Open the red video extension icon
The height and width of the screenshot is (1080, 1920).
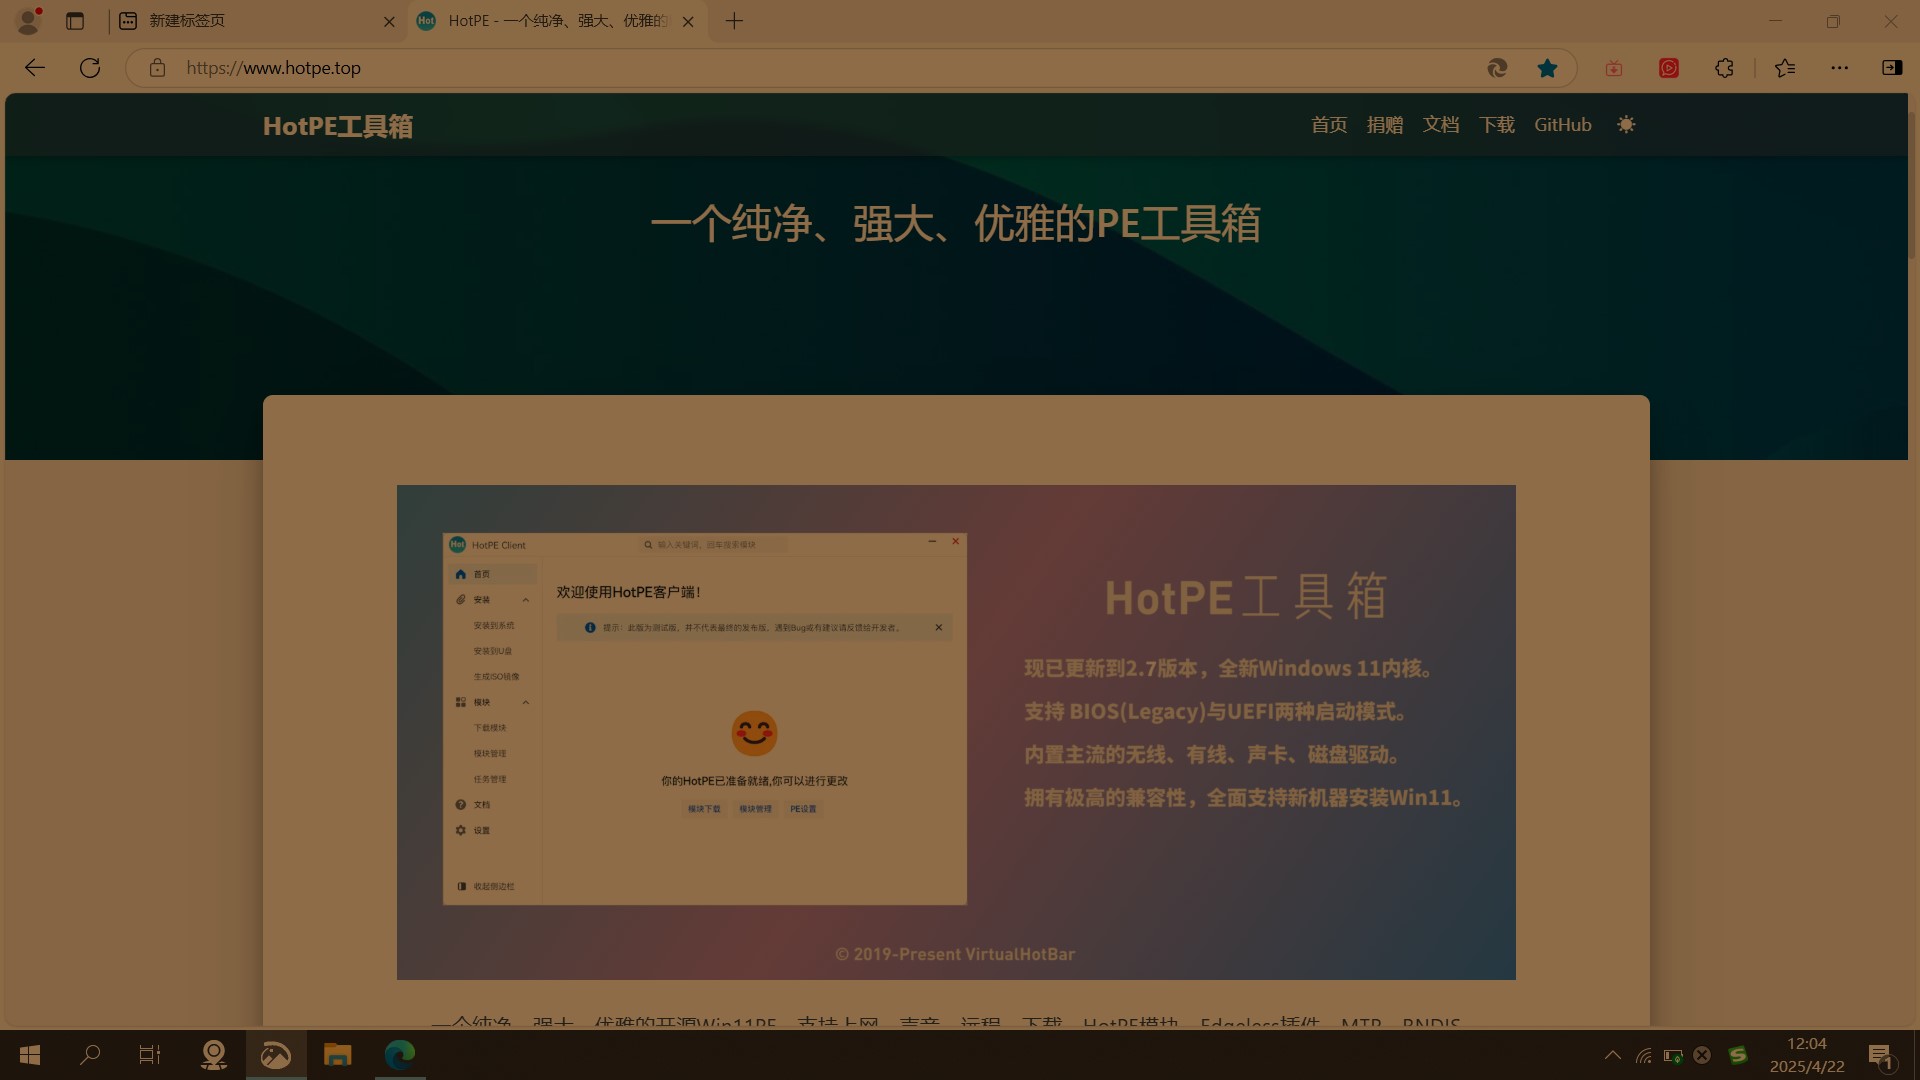(1669, 68)
